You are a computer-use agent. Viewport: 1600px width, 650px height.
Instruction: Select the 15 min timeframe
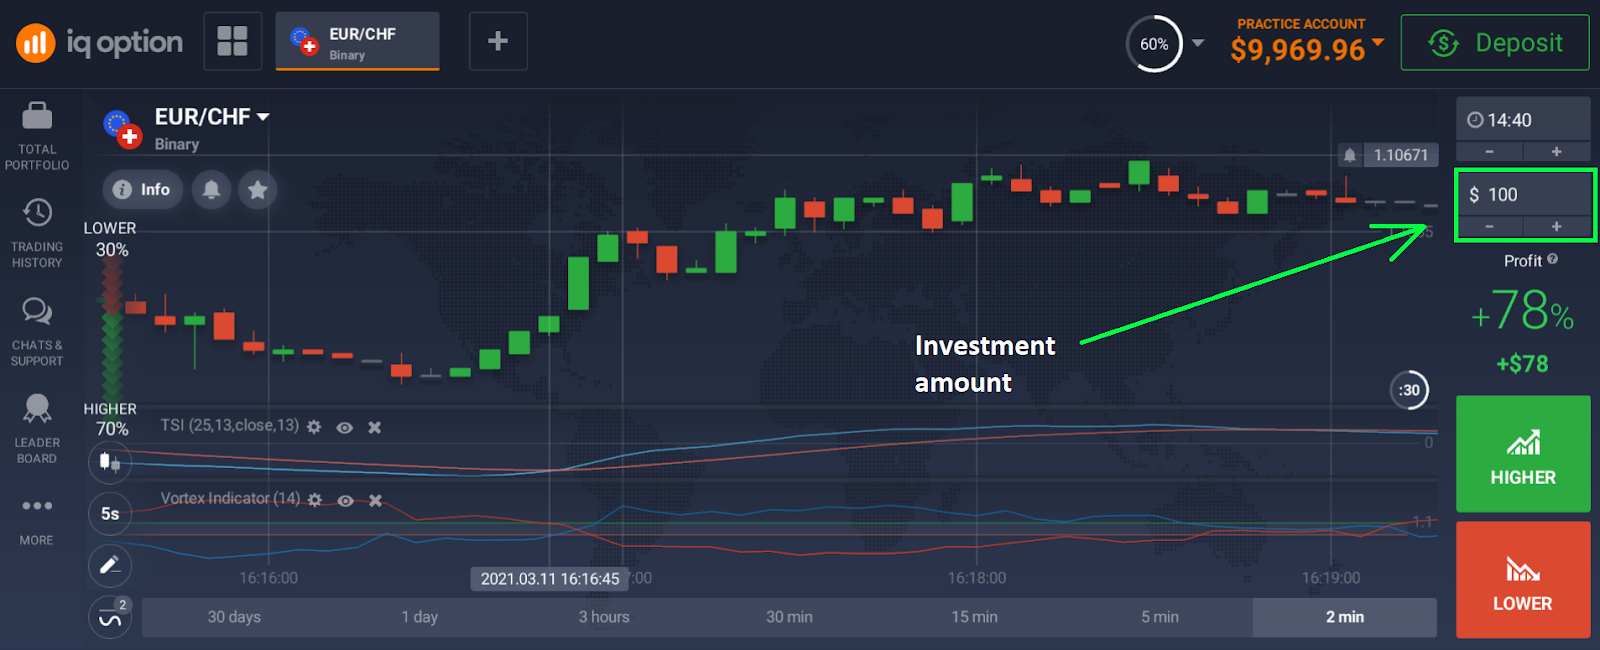974,617
